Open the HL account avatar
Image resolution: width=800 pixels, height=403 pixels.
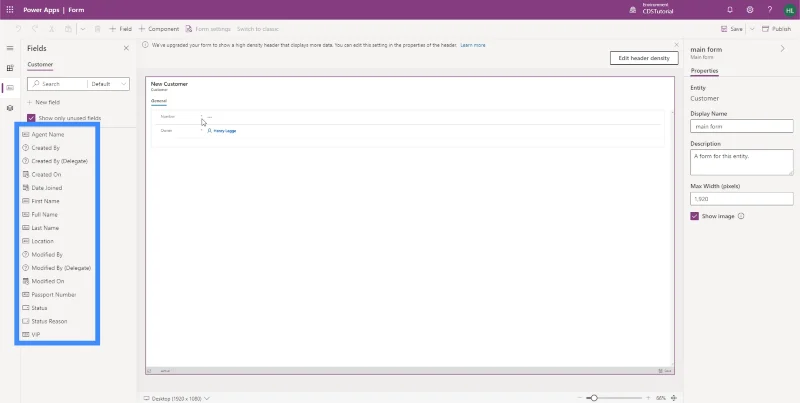[790, 10]
